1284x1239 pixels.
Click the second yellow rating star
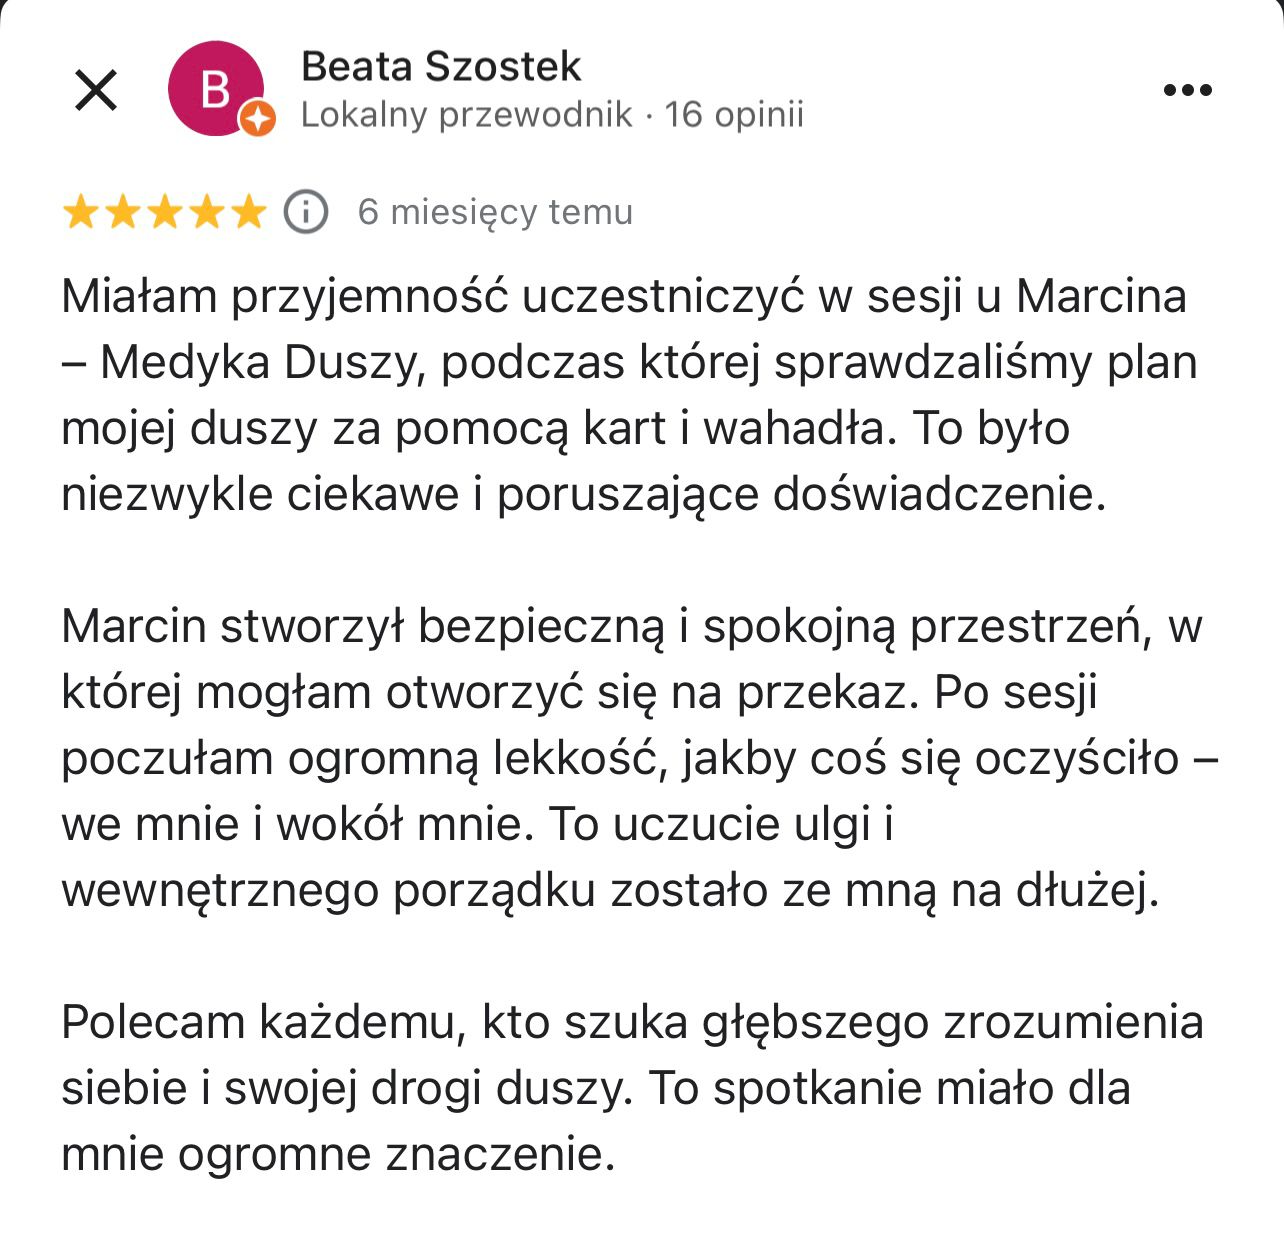122,212
